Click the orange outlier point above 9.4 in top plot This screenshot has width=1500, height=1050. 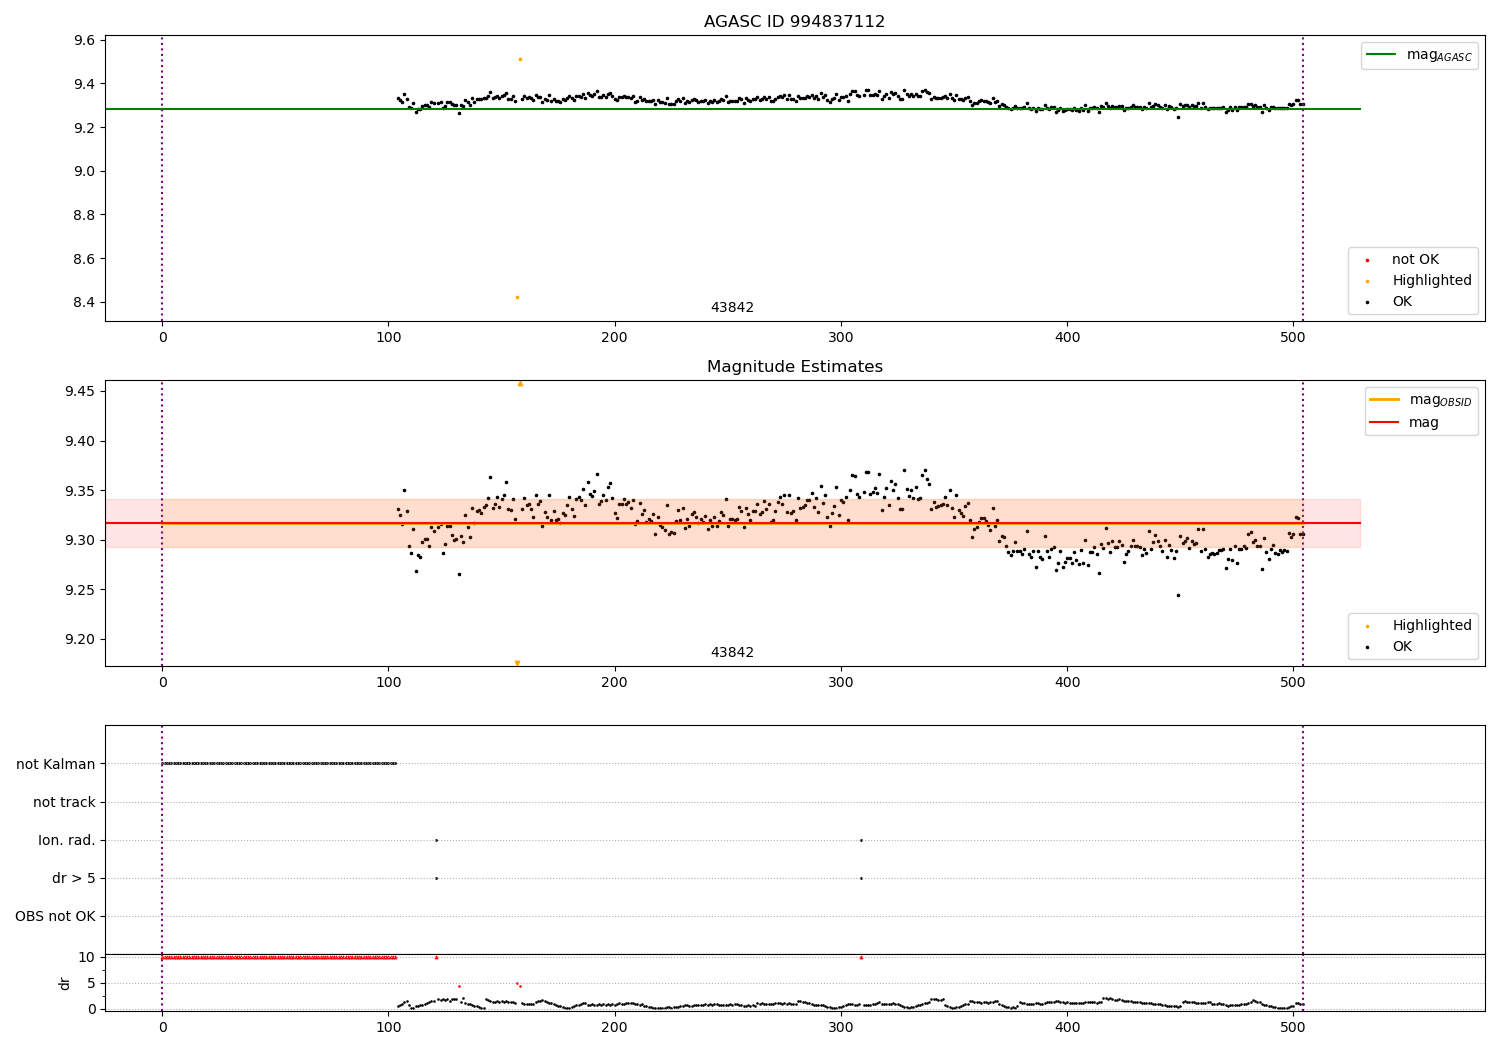tap(520, 59)
